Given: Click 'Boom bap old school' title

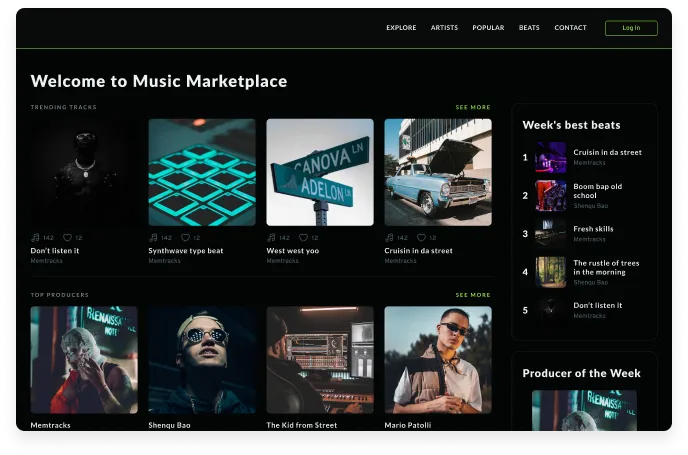Looking at the screenshot, I should (598, 191).
